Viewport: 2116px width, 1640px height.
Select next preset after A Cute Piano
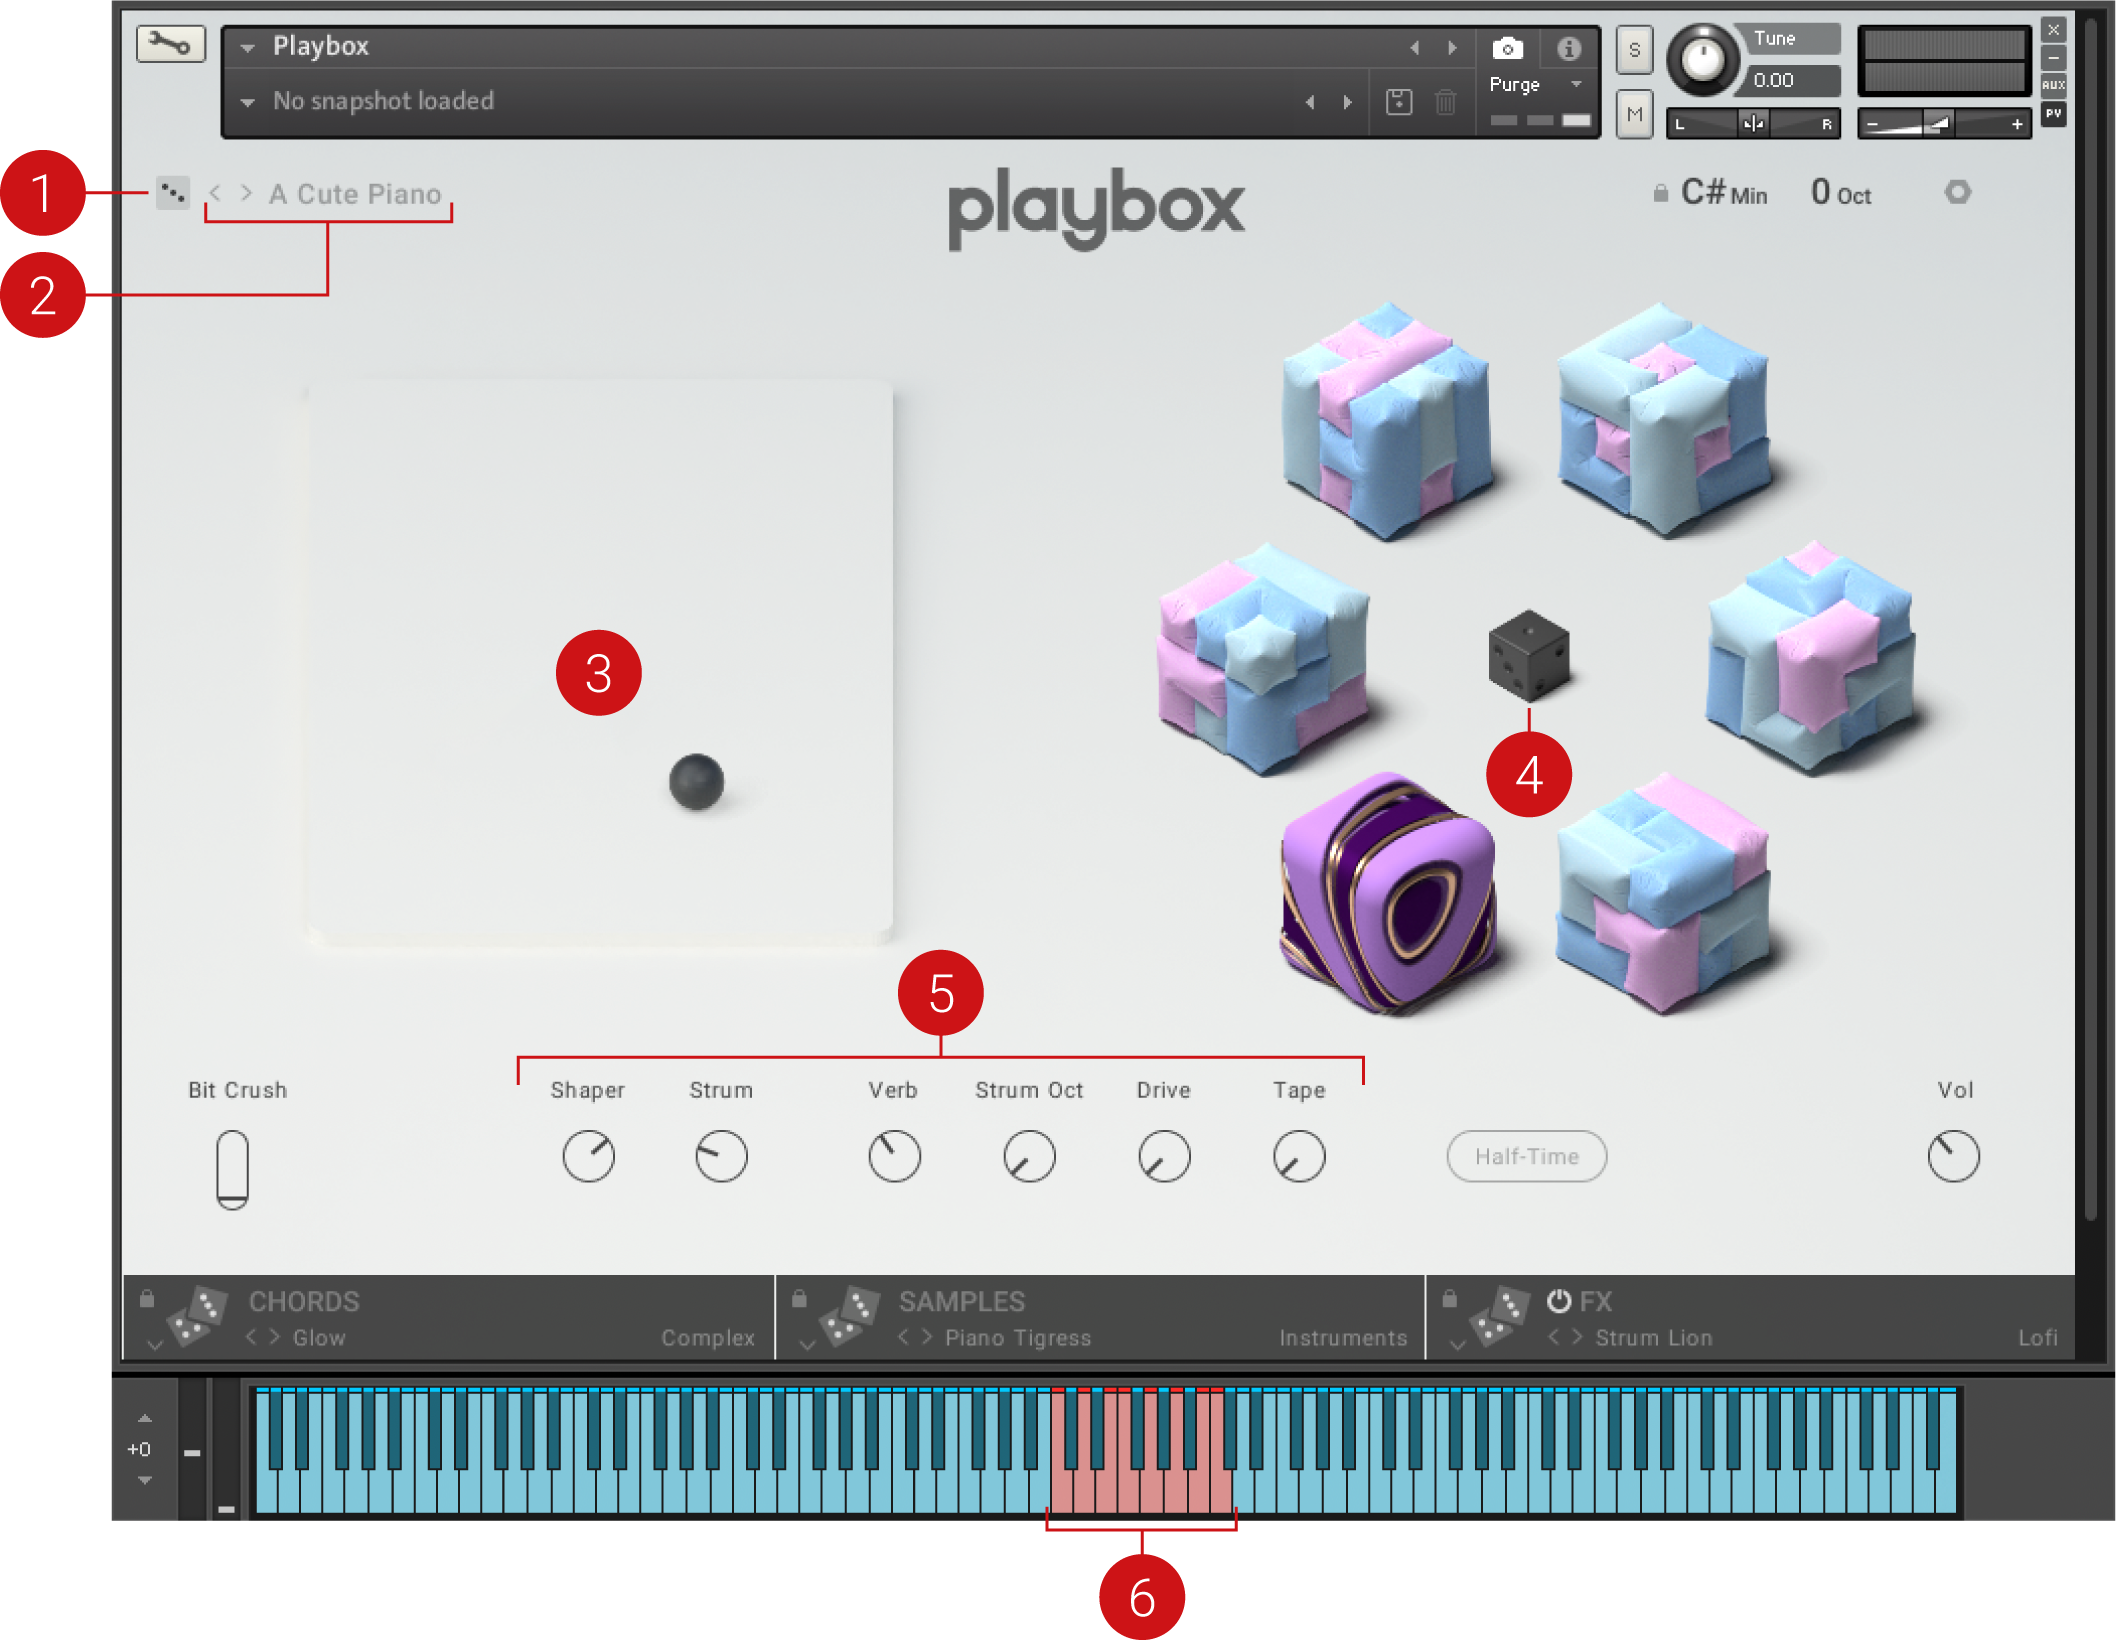[x=246, y=193]
